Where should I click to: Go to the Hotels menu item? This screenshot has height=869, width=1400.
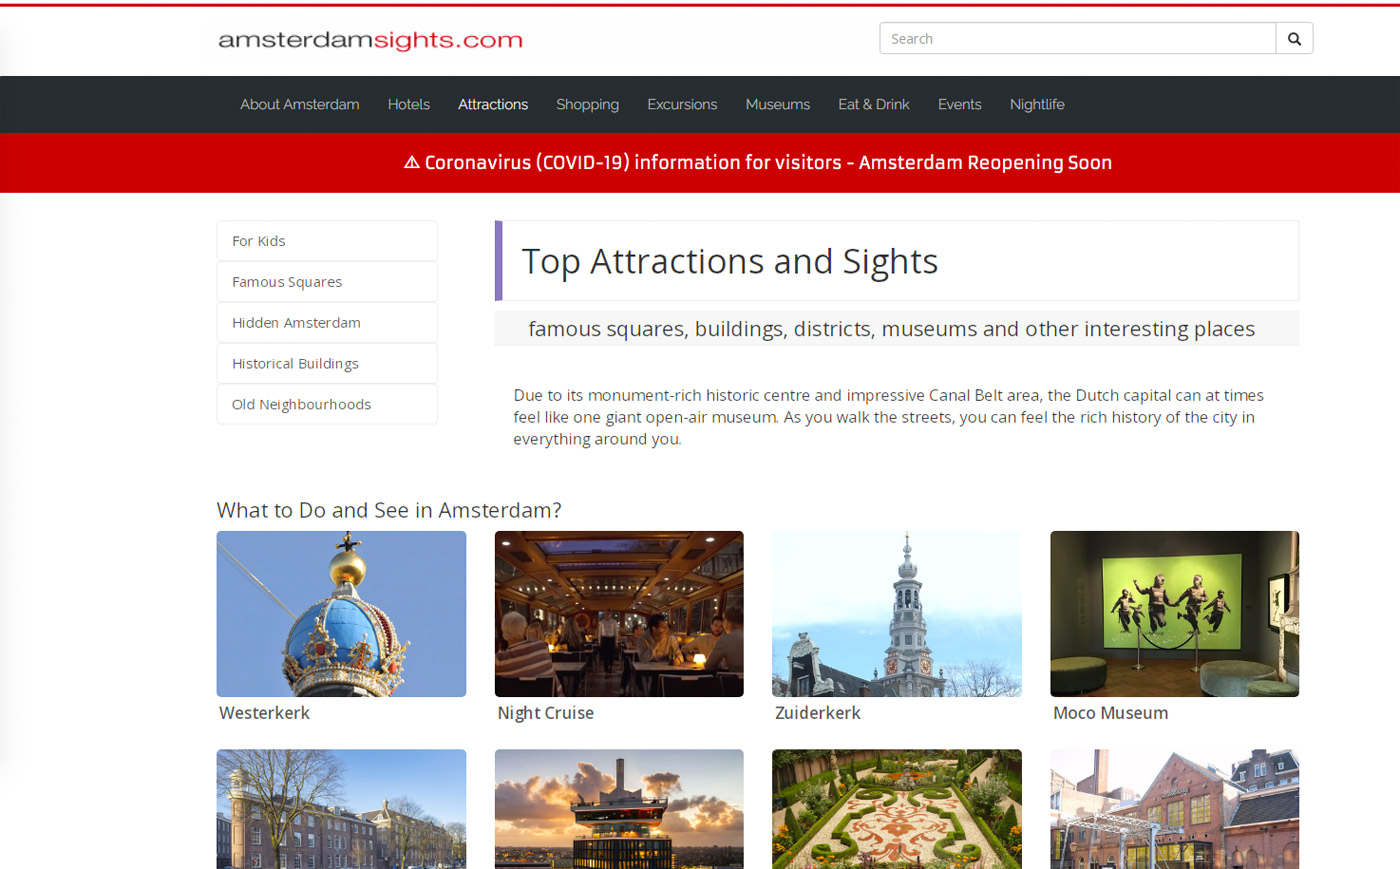[x=408, y=104]
